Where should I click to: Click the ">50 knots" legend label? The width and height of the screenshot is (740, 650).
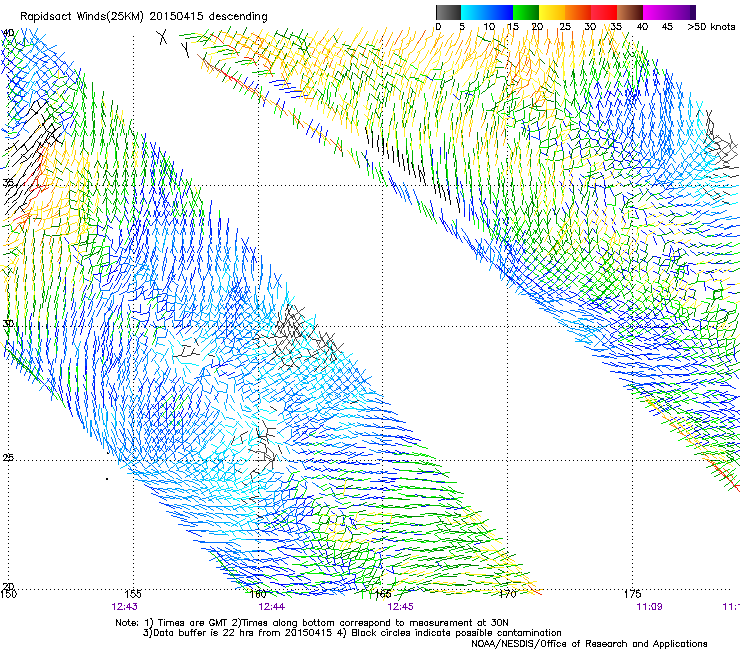coord(711,26)
